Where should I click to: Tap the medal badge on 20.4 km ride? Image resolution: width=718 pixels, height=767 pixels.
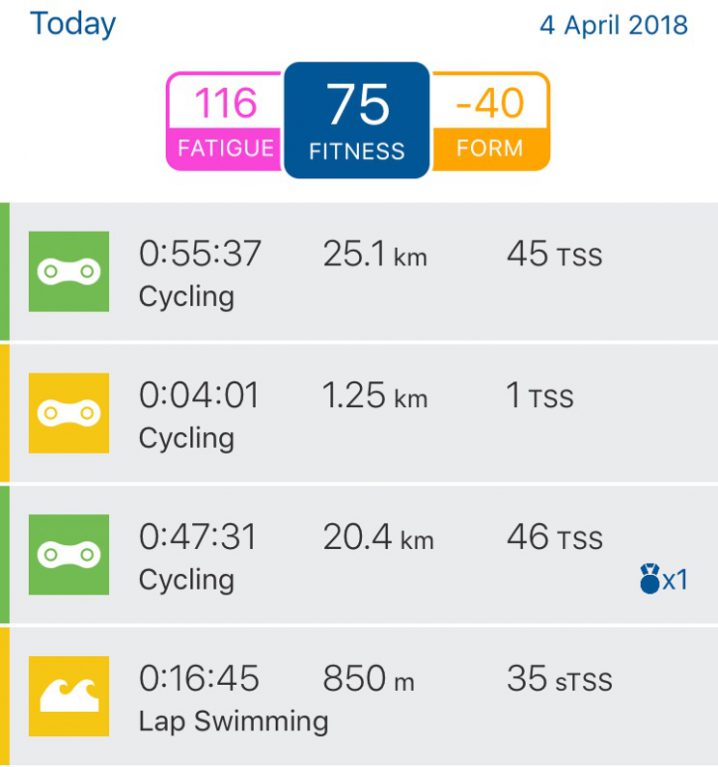663,580
